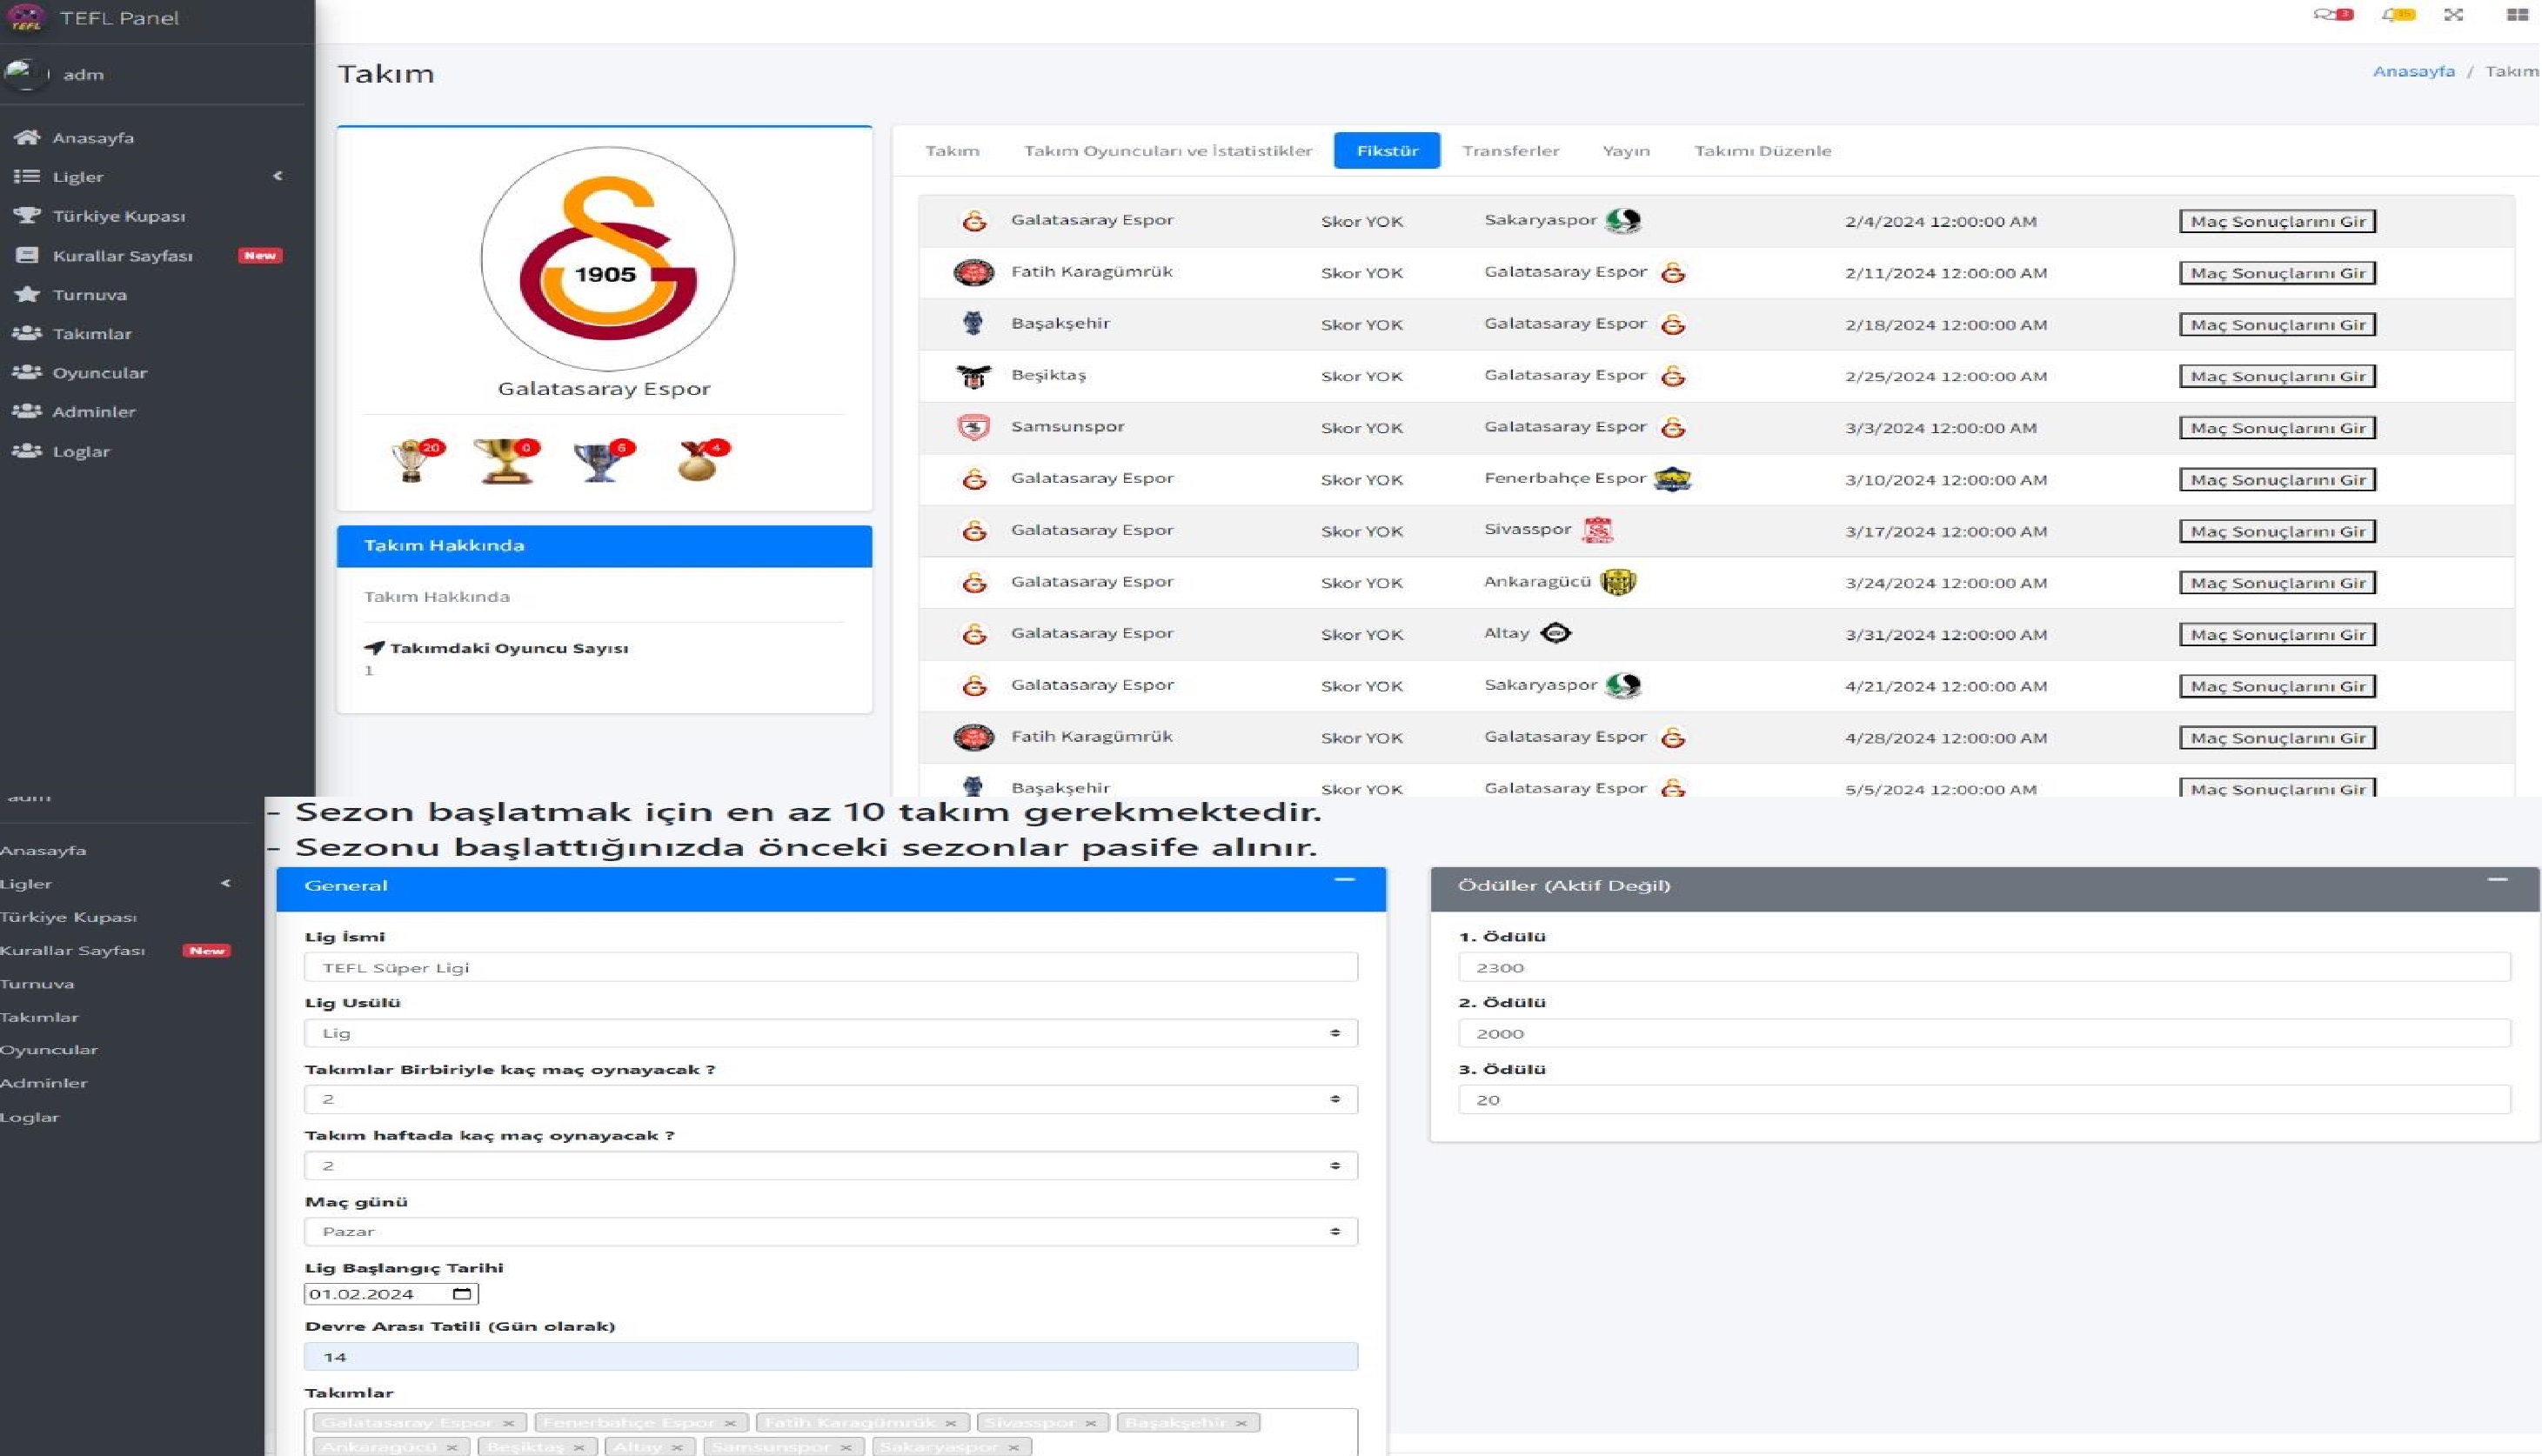Click the people icon beside Adminler
Viewport: 2542px width, 1456px height.
click(x=27, y=411)
